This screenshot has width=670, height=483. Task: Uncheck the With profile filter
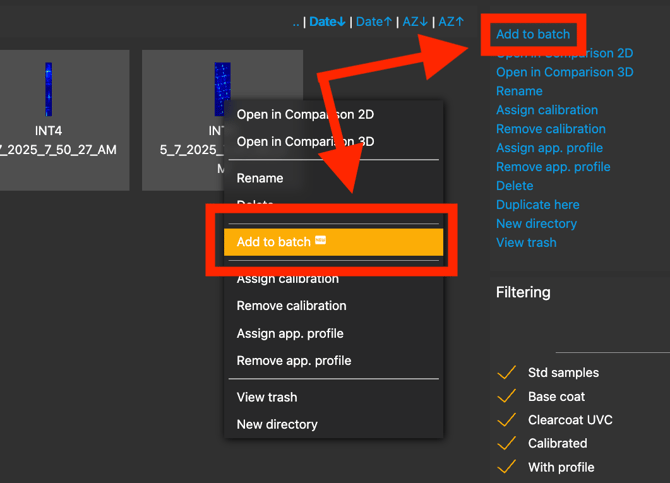(507, 467)
